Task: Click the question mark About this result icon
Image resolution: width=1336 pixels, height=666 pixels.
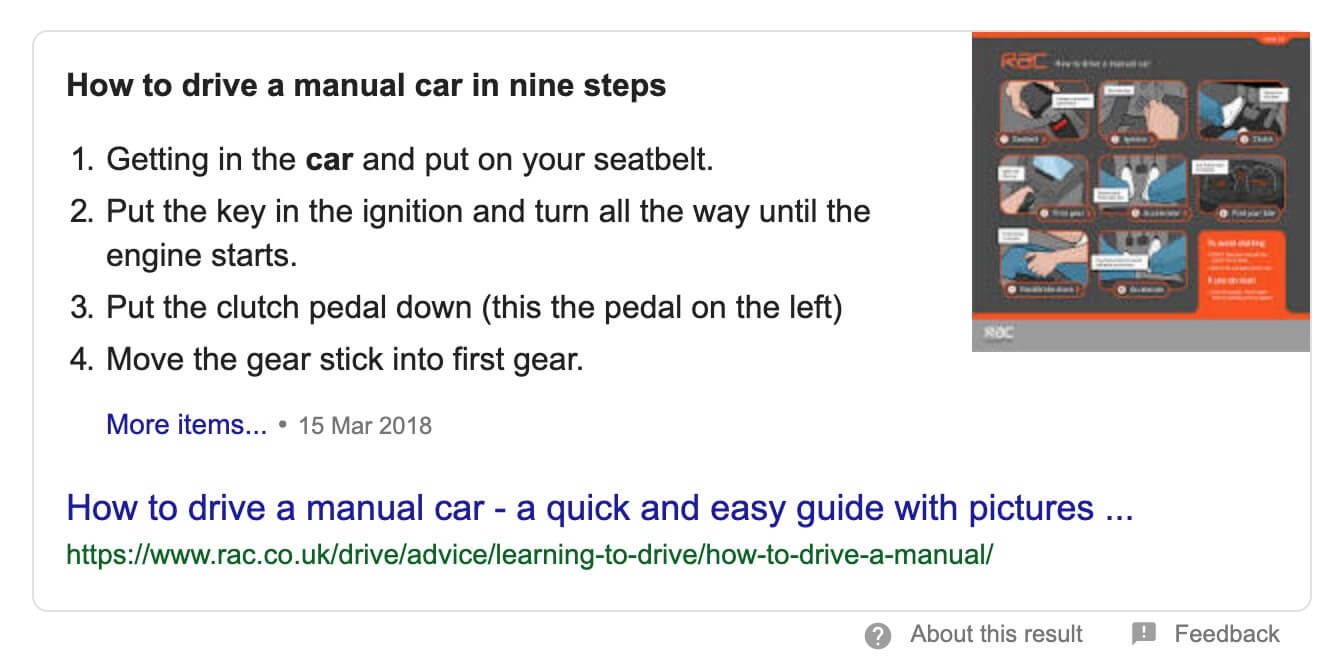Action: point(878,635)
